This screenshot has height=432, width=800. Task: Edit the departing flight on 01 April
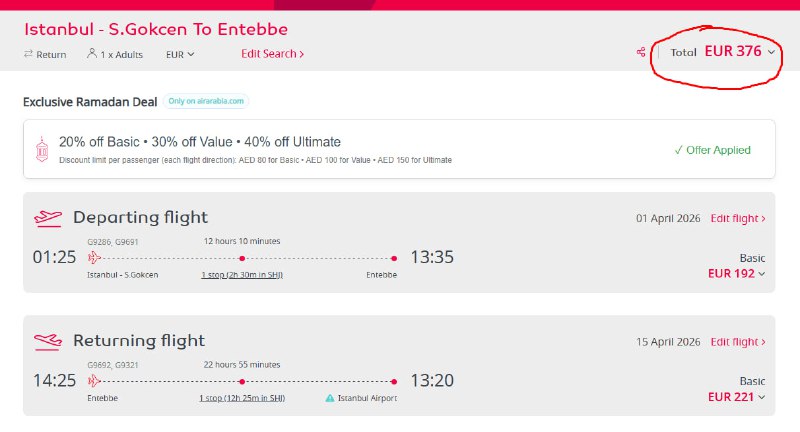738,218
